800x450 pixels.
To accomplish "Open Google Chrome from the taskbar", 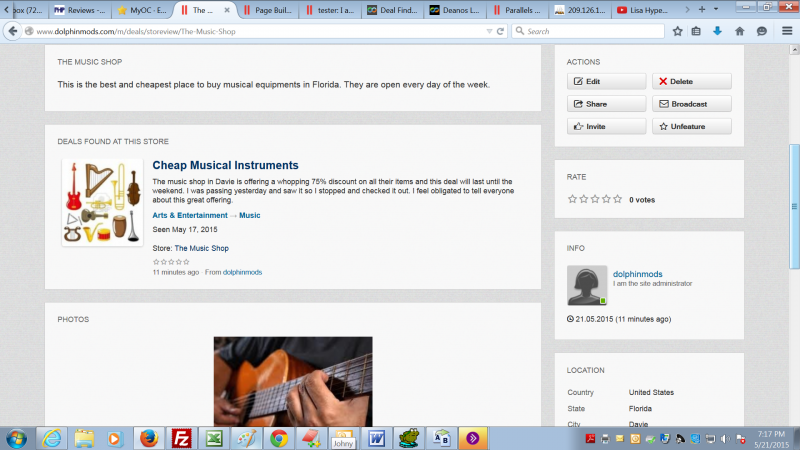I will pyautogui.click(x=279, y=438).
